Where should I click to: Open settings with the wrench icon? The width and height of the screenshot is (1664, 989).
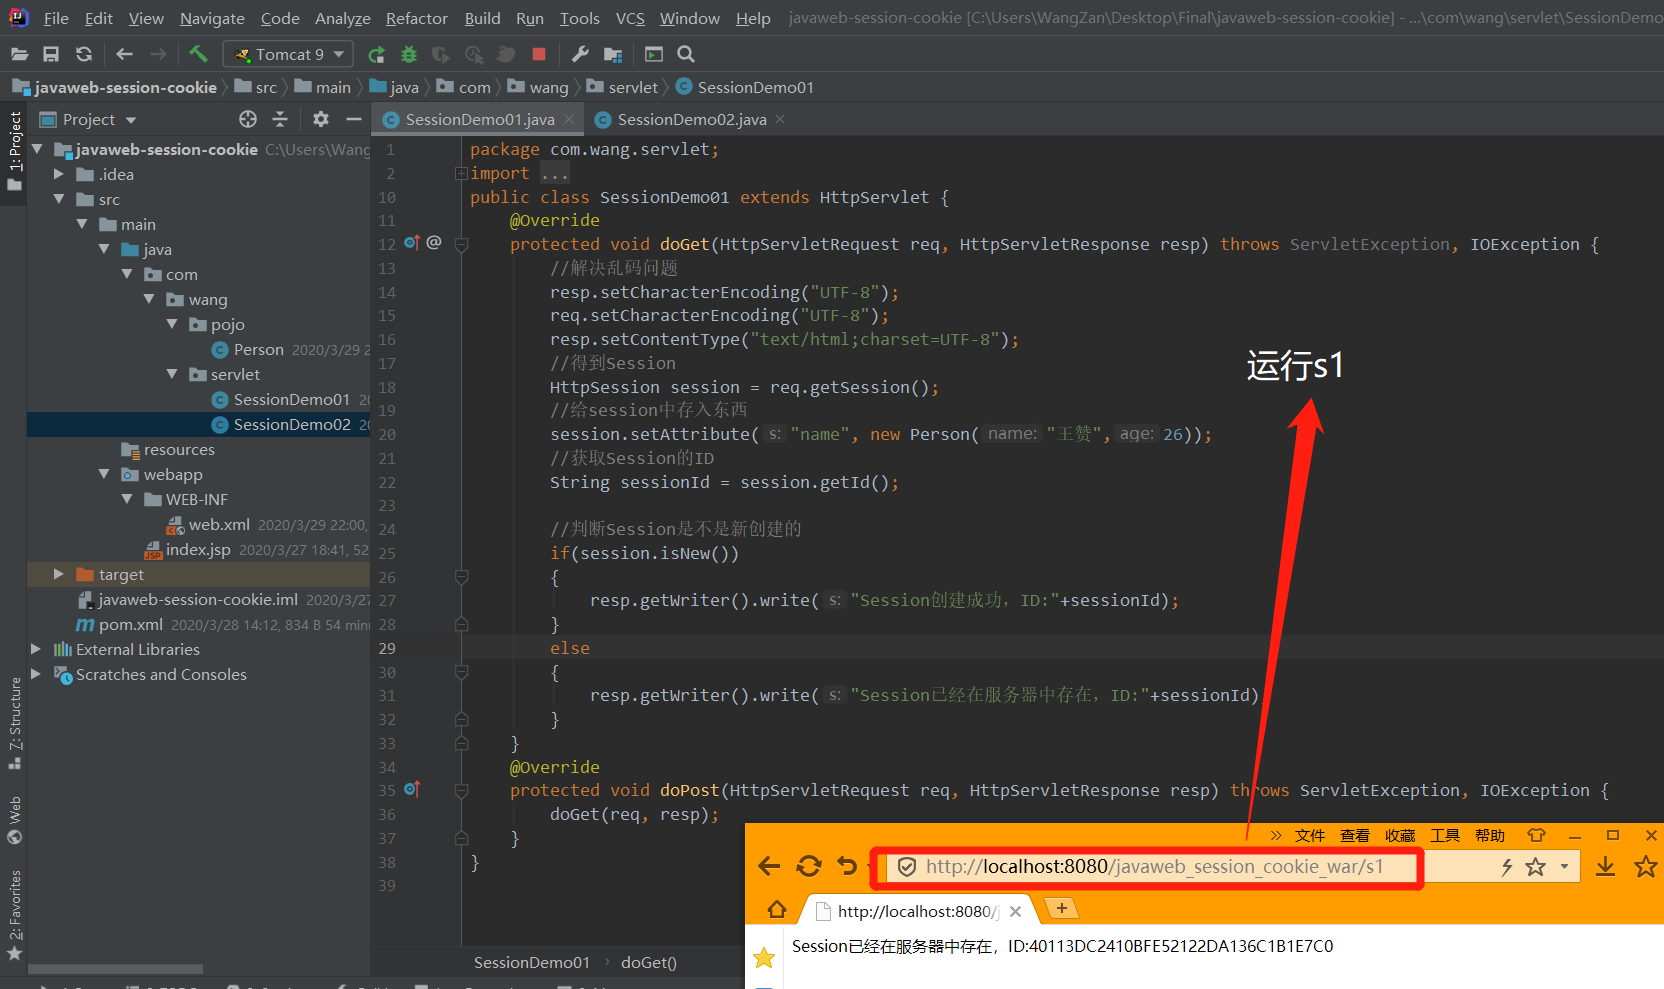580,54
